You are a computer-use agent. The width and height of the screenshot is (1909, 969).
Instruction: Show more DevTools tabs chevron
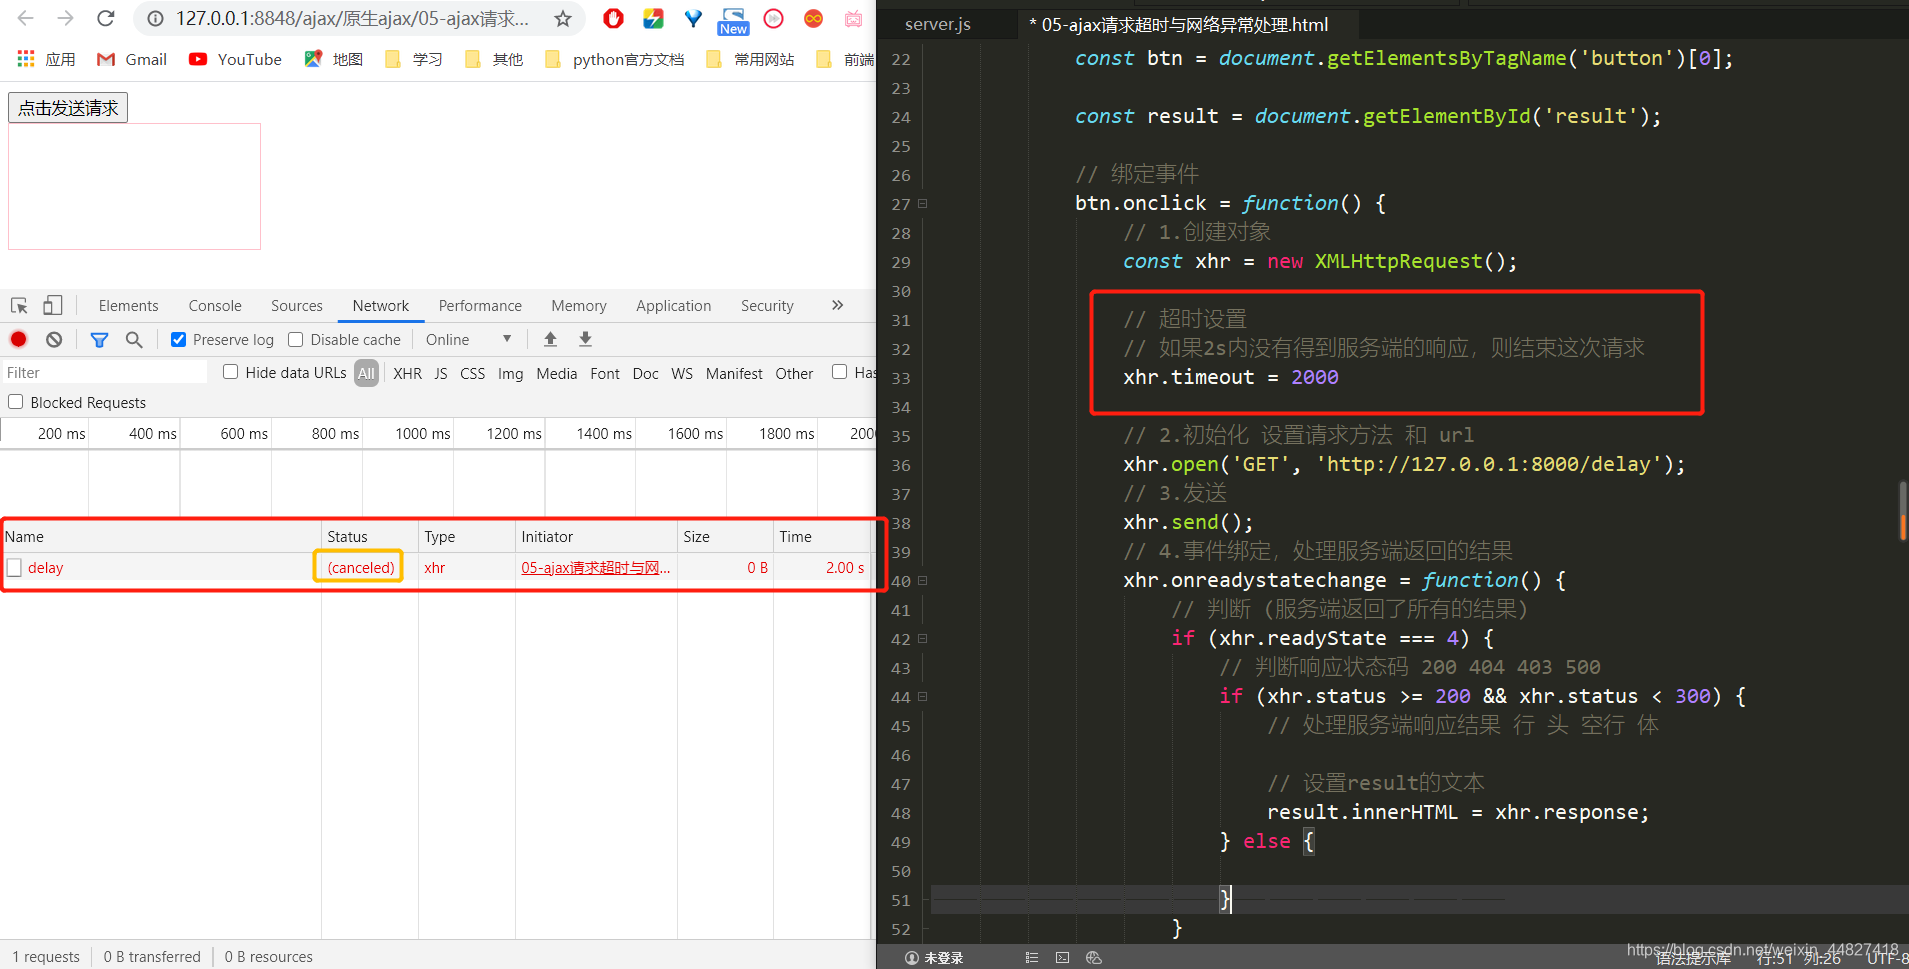click(x=837, y=305)
